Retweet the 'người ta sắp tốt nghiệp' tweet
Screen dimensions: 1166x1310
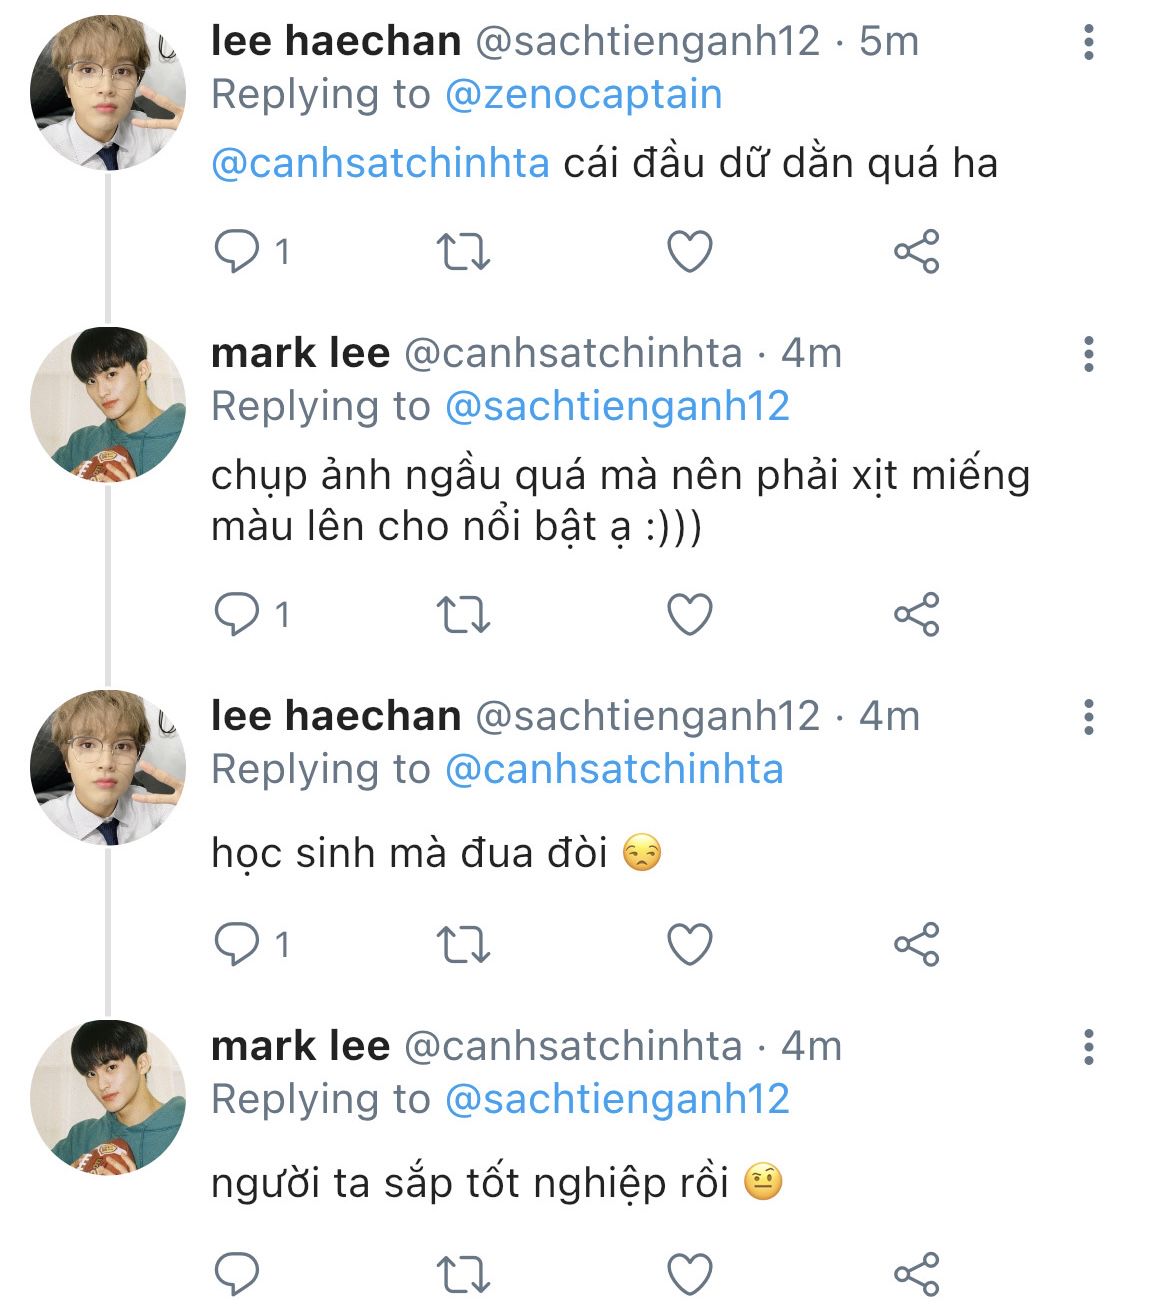pyautogui.click(x=463, y=1274)
